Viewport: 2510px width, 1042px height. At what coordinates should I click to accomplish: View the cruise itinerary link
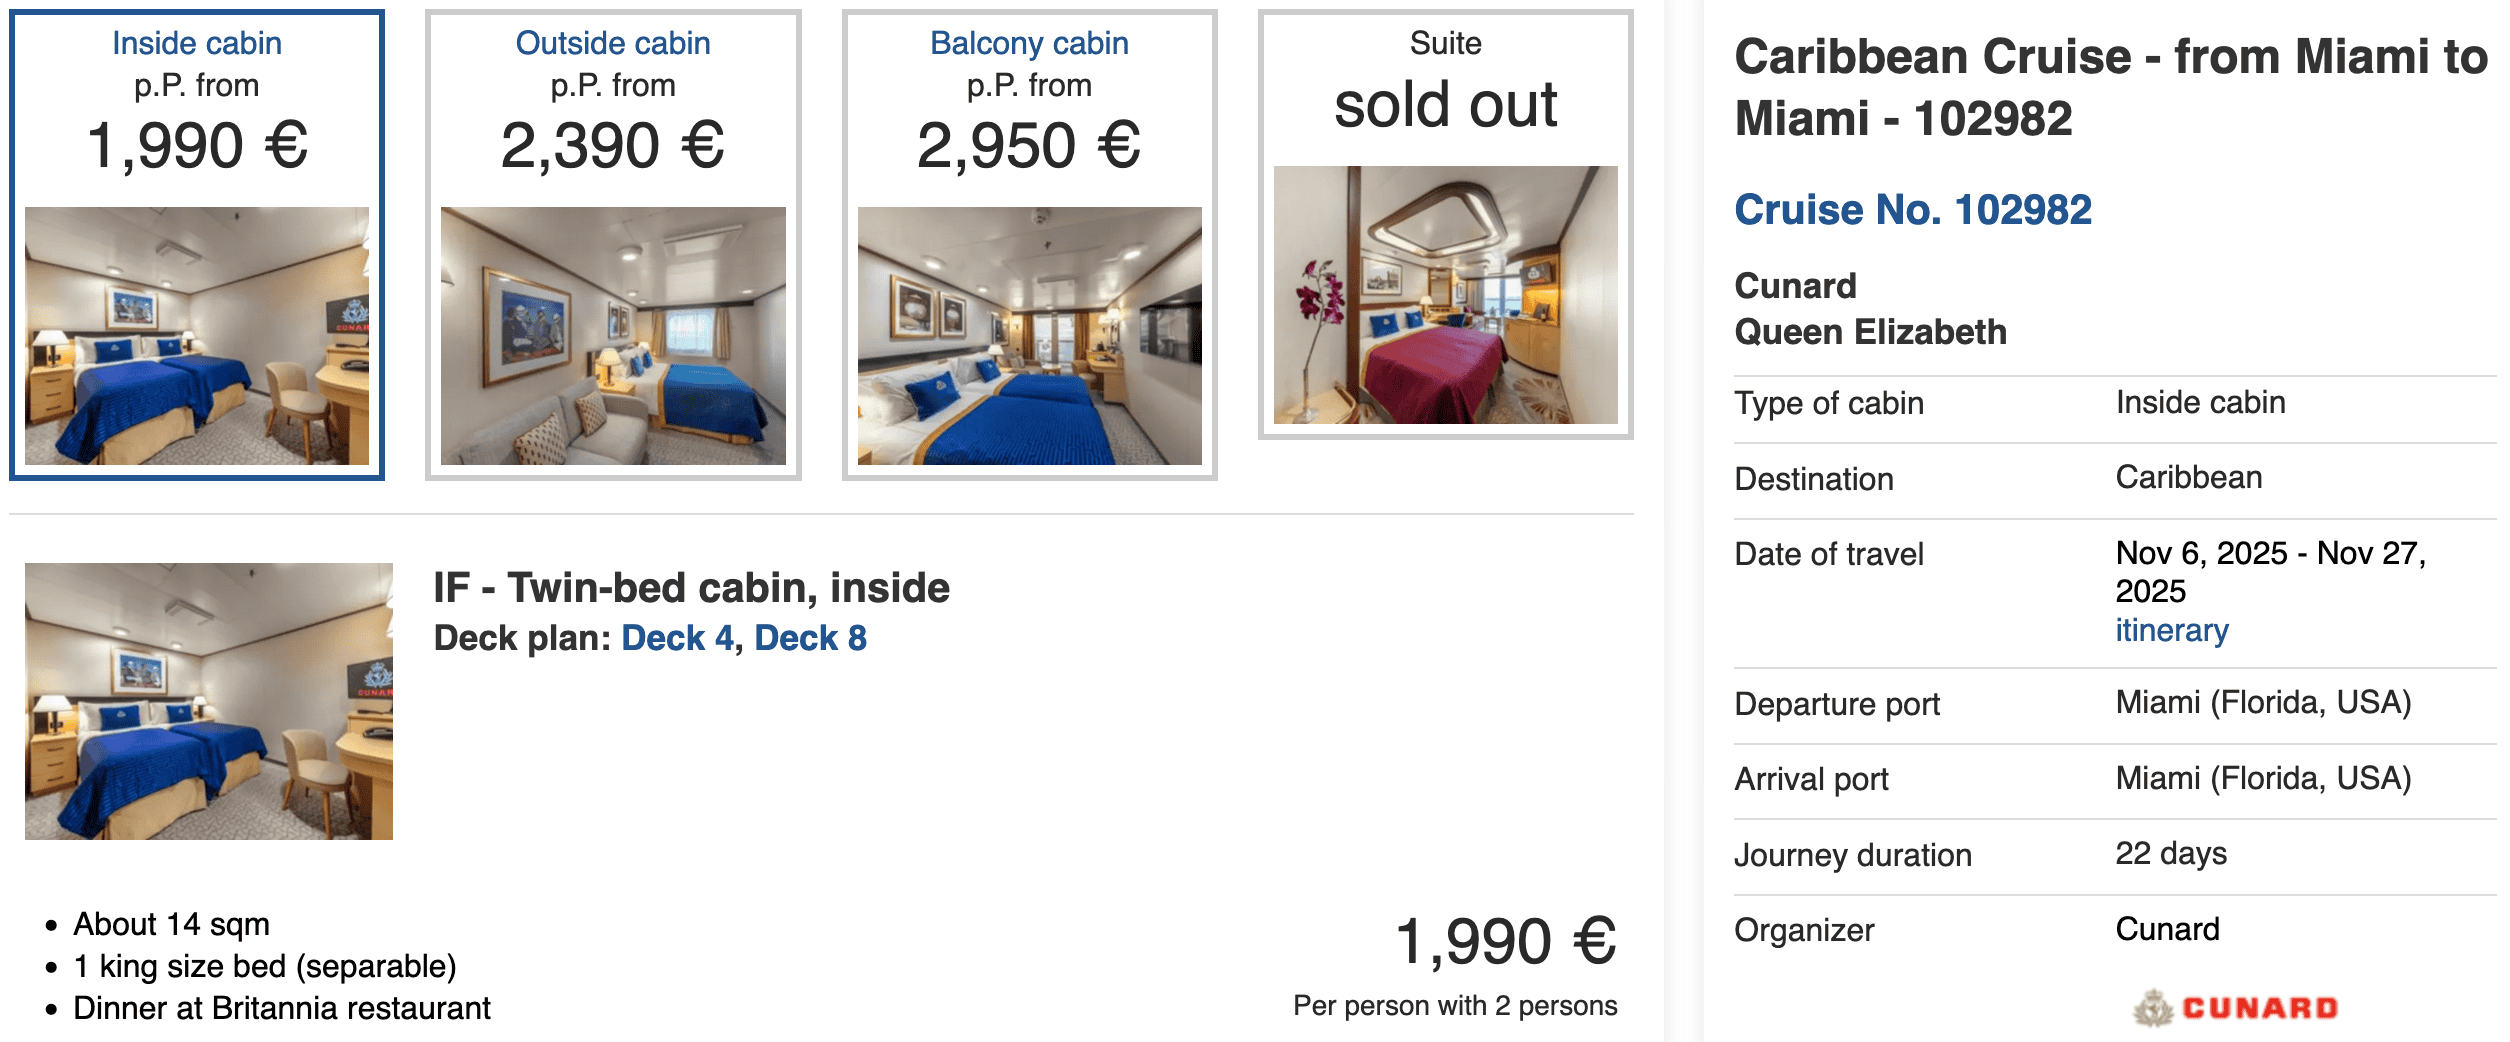[x=2171, y=631]
